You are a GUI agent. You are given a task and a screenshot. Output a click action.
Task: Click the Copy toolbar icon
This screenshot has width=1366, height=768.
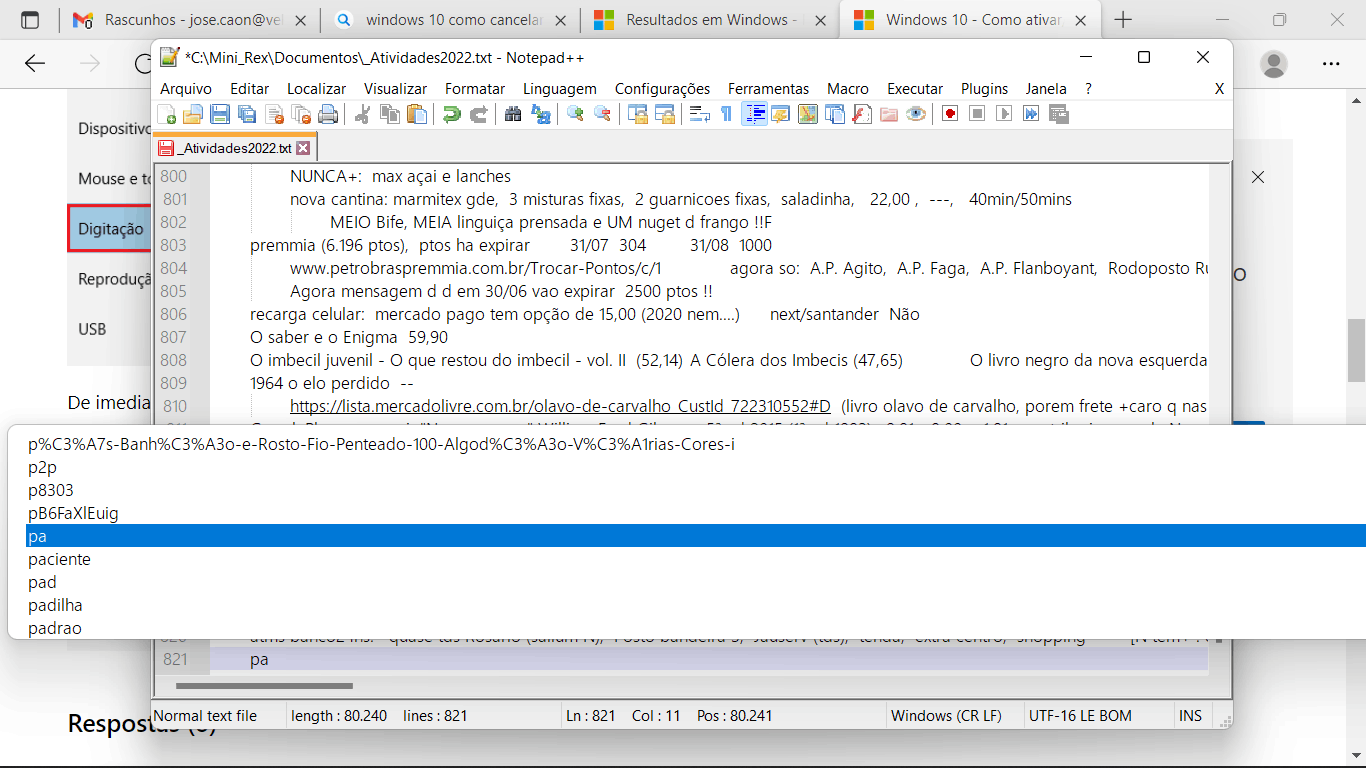pyautogui.click(x=390, y=114)
